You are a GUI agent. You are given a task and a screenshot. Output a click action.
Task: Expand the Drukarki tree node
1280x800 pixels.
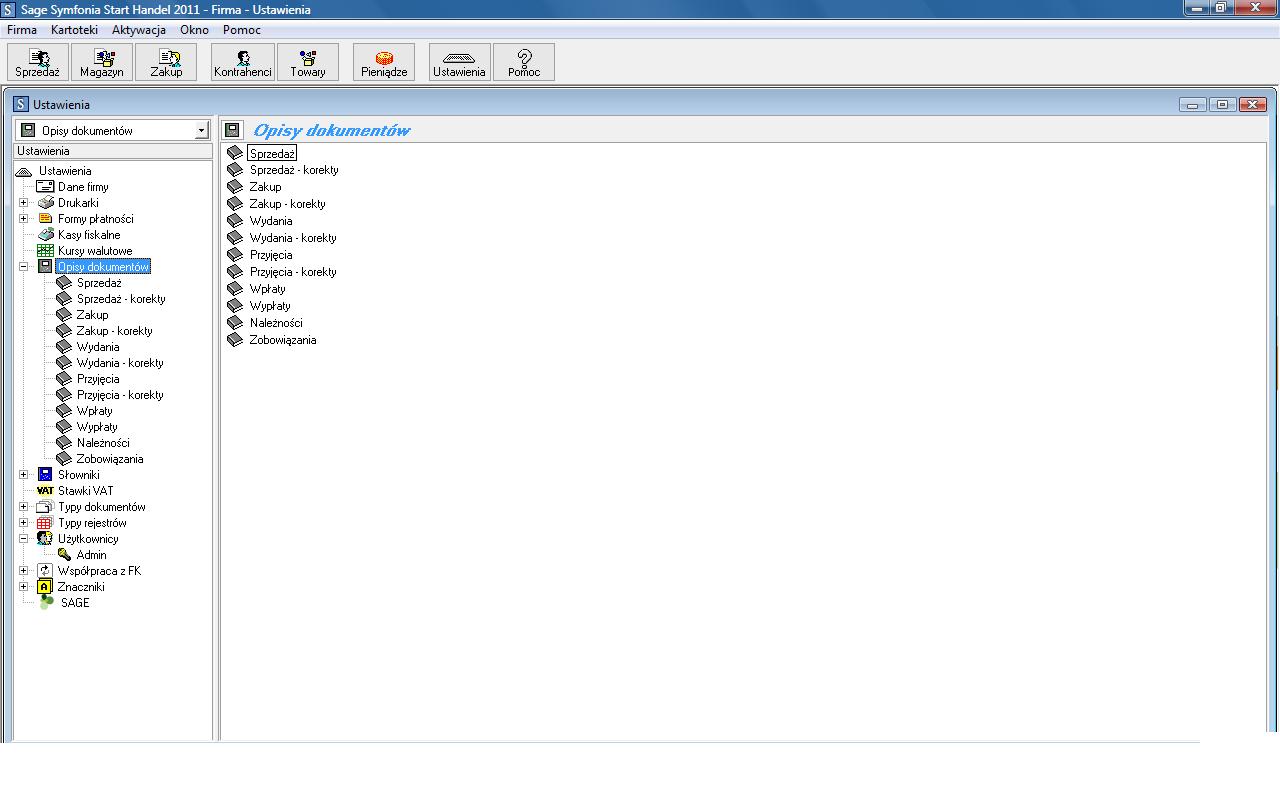click(x=24, y=203)
